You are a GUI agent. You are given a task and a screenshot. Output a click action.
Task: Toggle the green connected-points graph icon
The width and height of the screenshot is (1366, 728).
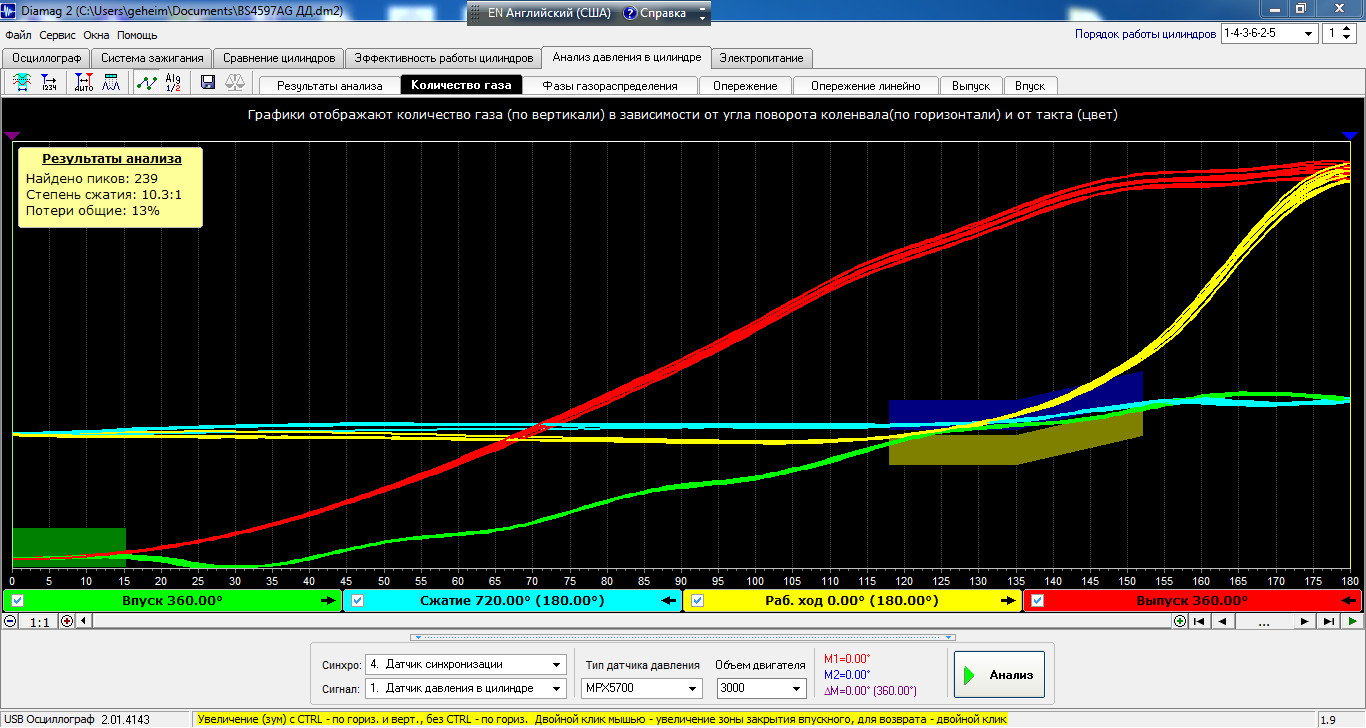147,83
